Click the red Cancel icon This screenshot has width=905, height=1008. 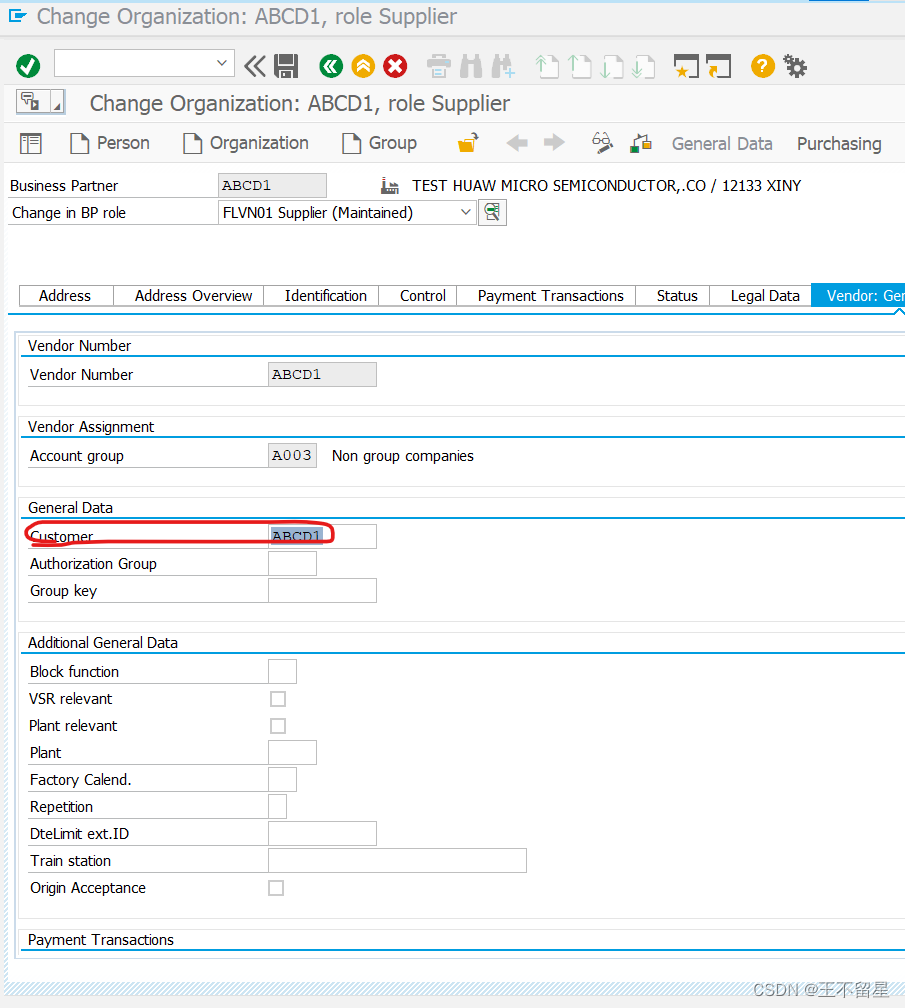pos(395,66)
